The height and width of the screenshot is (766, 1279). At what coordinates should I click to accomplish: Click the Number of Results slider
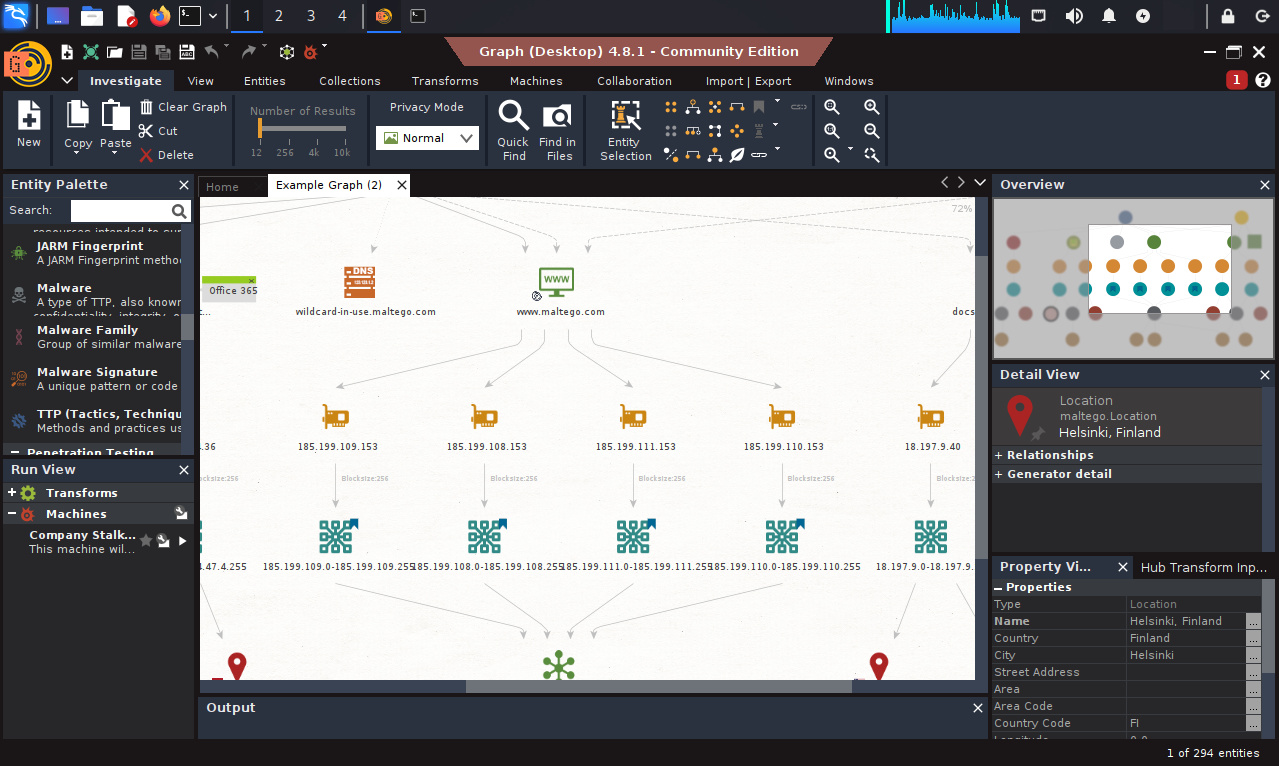tap(302, 129)
